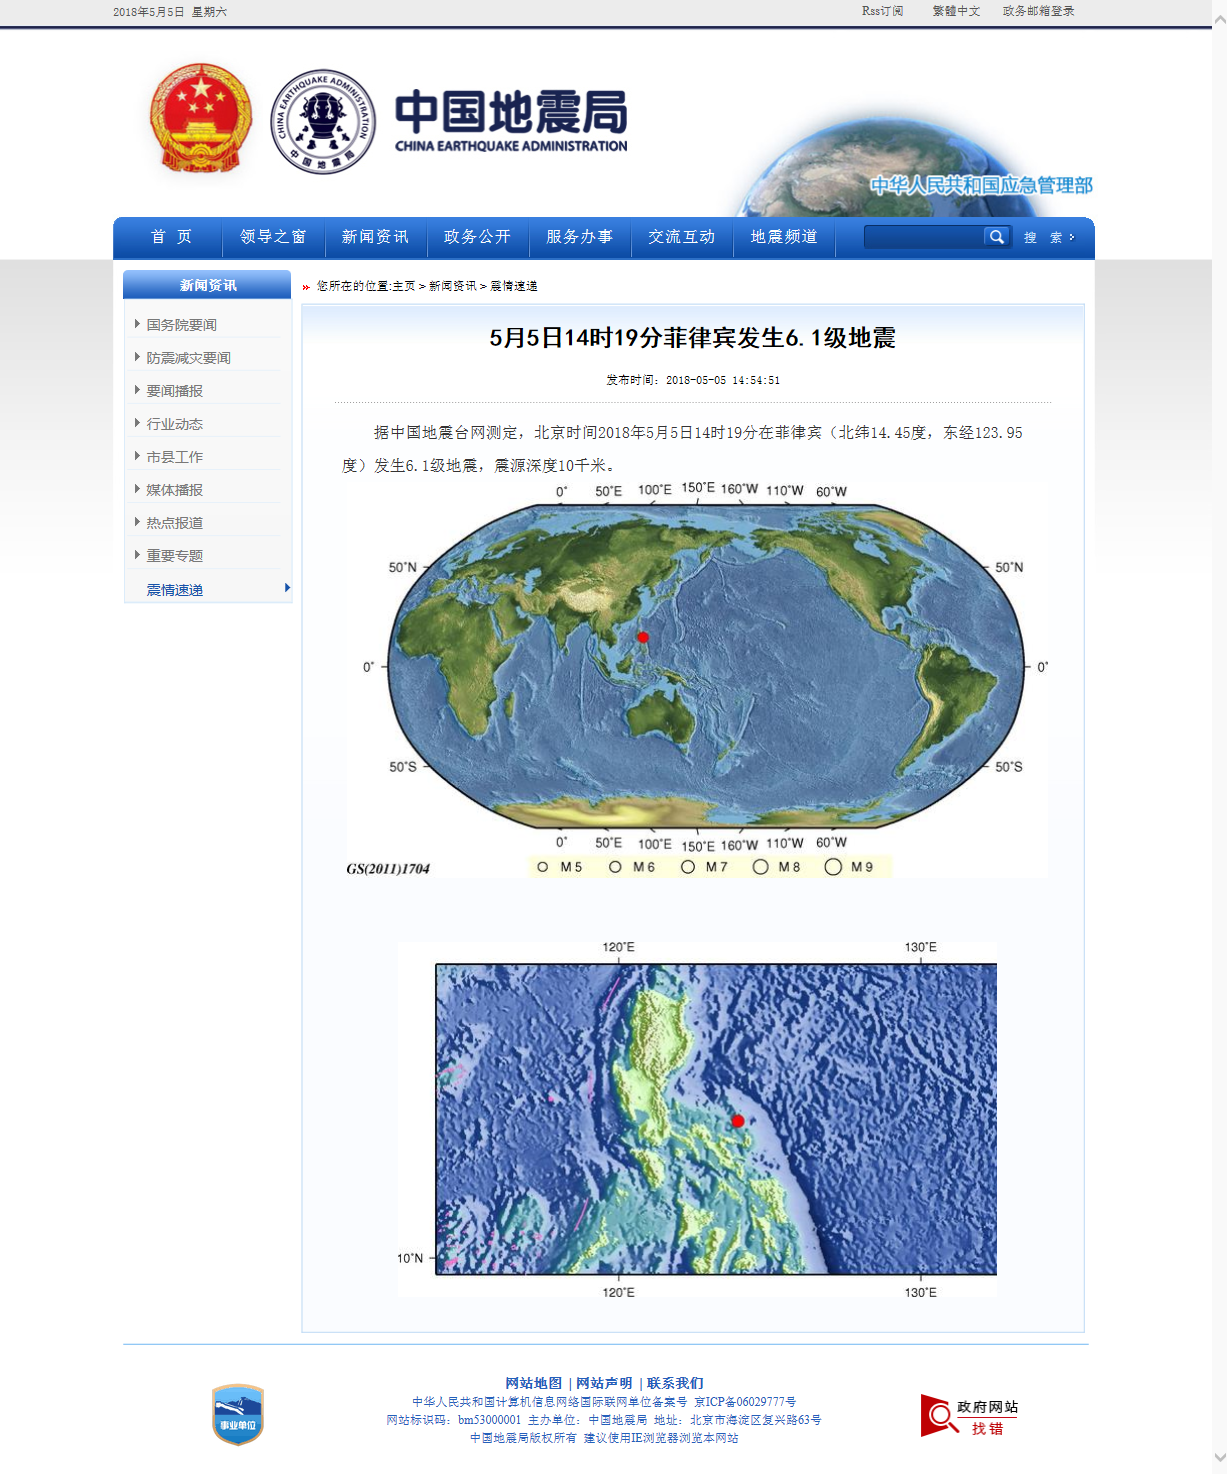Click the China Earthquake Administration round seal
Viewport: 1227px width, 1474px height.
tap(323, 121)
